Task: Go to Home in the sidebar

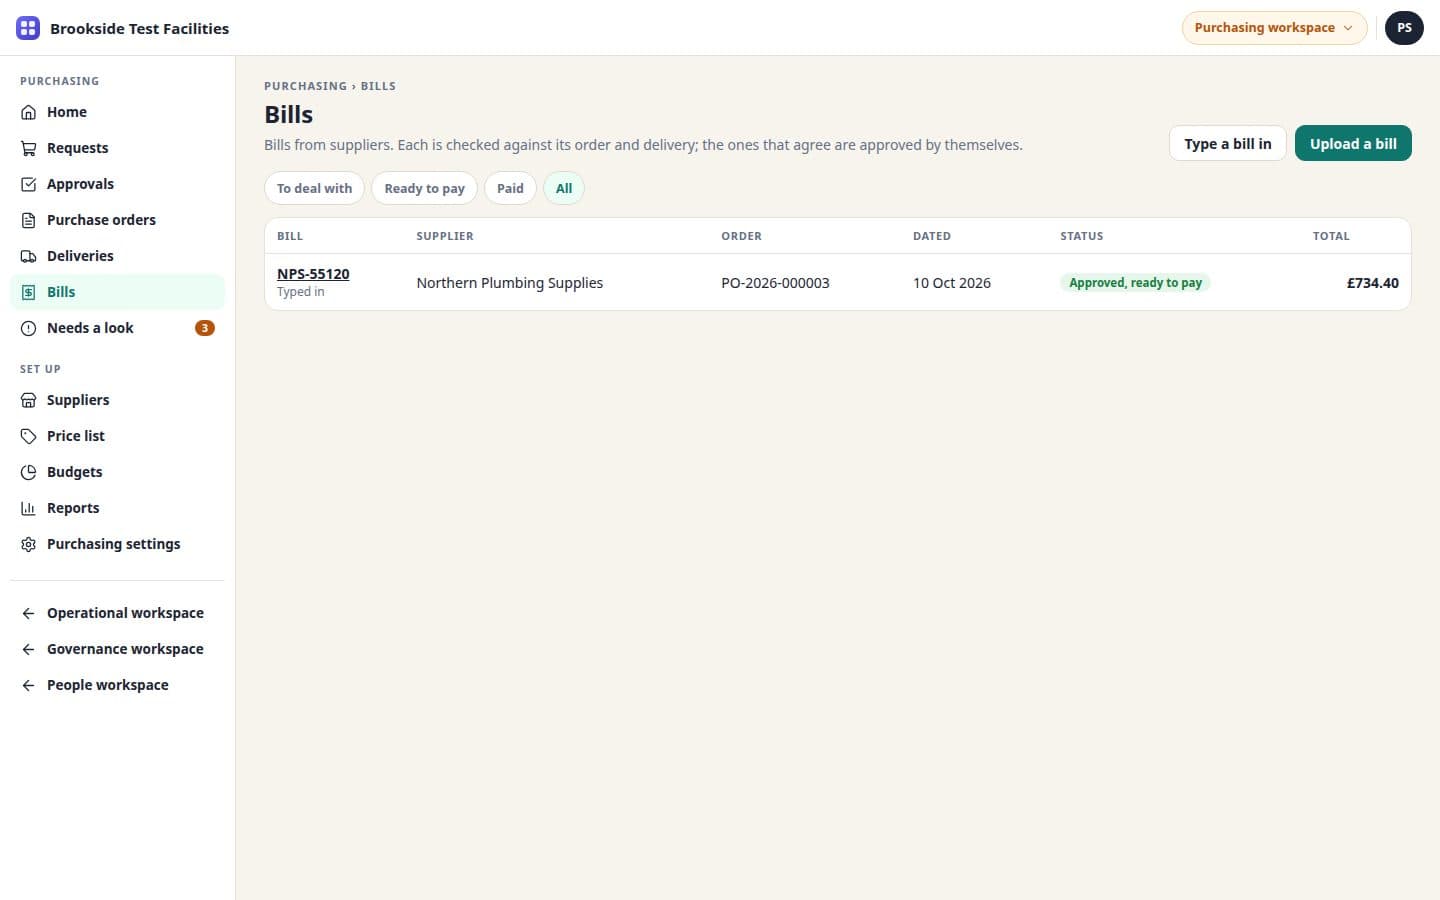Action: (x=117, y=112)
